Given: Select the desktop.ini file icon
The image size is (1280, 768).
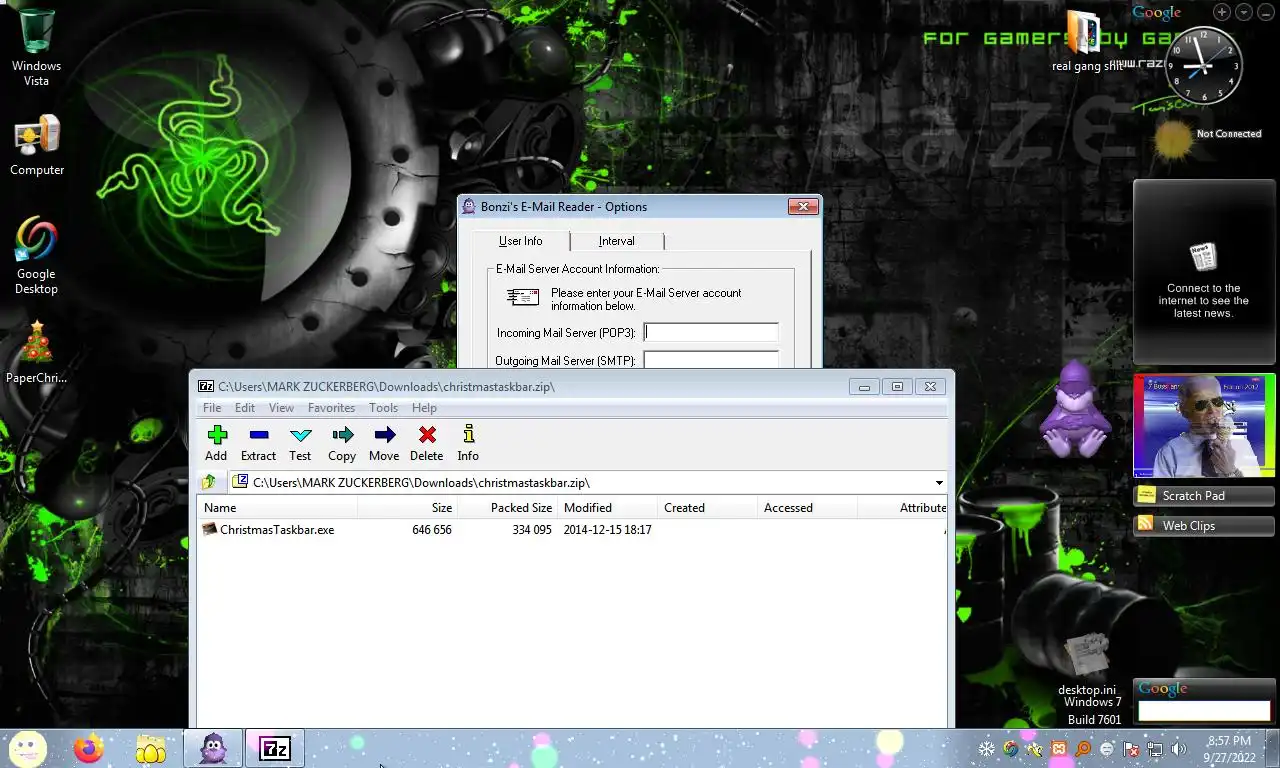Looking at the screenshot, I should click(x=1087, y=665).
